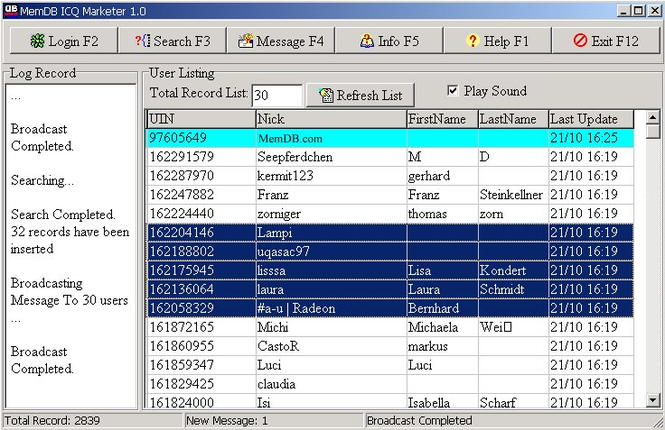
Task: Select UIN 162291579
Action: point(182,157)
